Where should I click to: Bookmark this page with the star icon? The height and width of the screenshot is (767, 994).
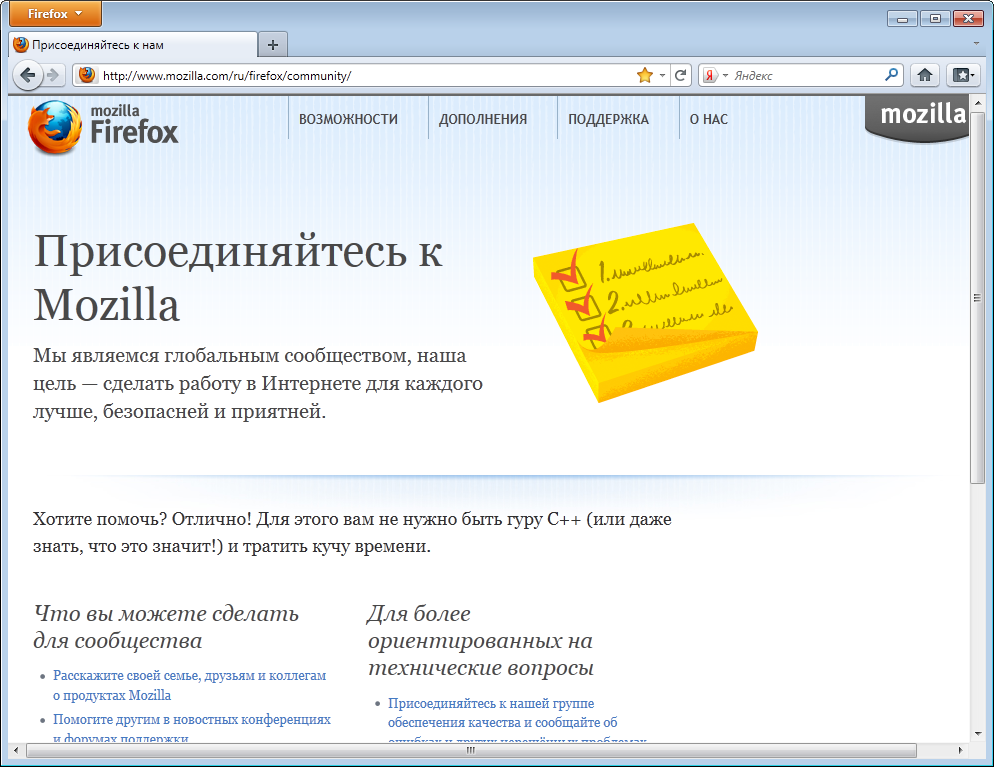[645, 75]
